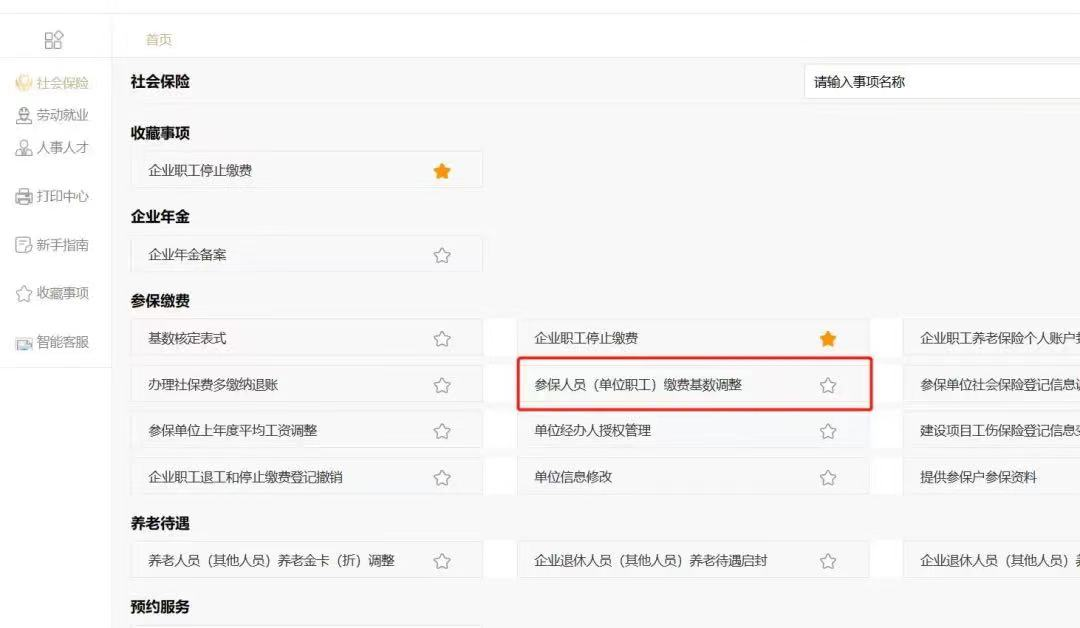1080x628 pixels.
Task: Click the 新手指南 guide icon
Action: [x=24, y=245]
